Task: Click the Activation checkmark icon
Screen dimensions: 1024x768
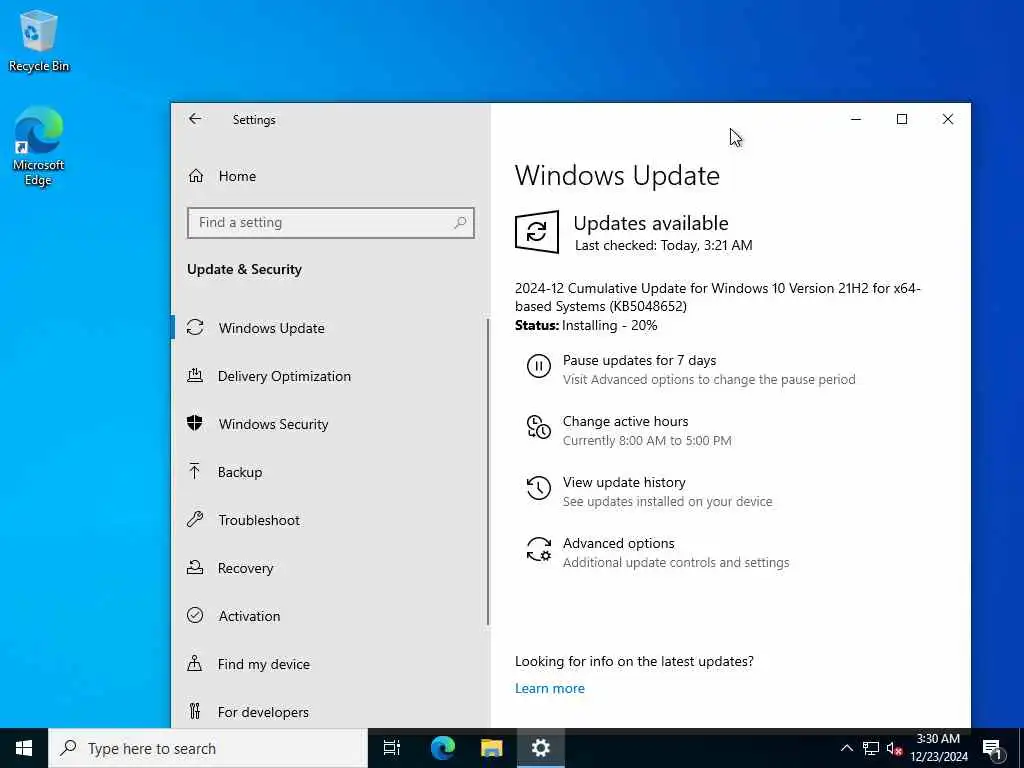Action: coord(195,615)
